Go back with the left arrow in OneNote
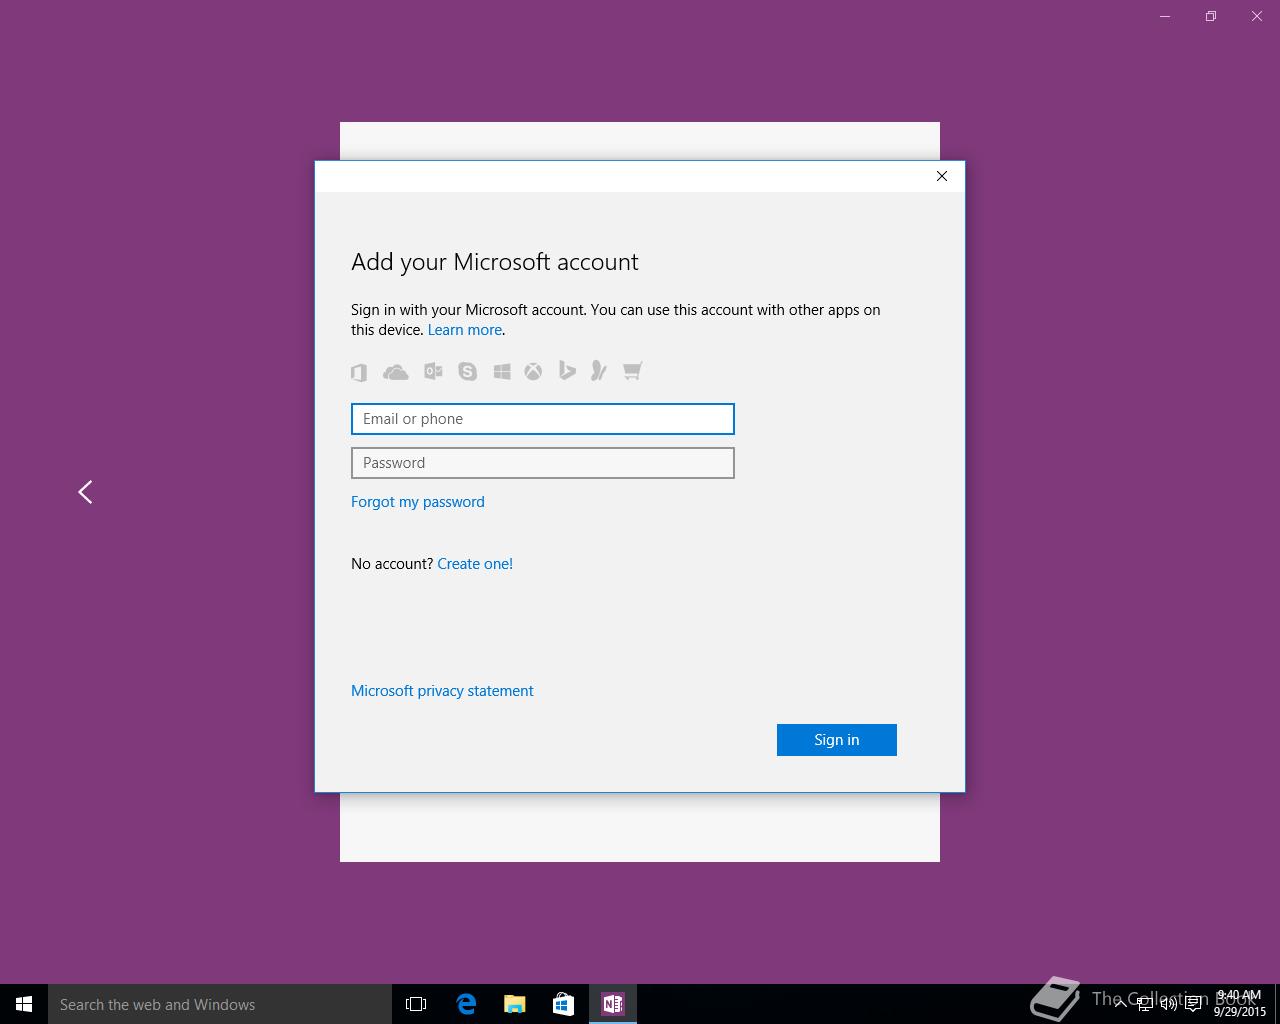Viewport: 1280px width, 1024px height. [x=85, y=492]
